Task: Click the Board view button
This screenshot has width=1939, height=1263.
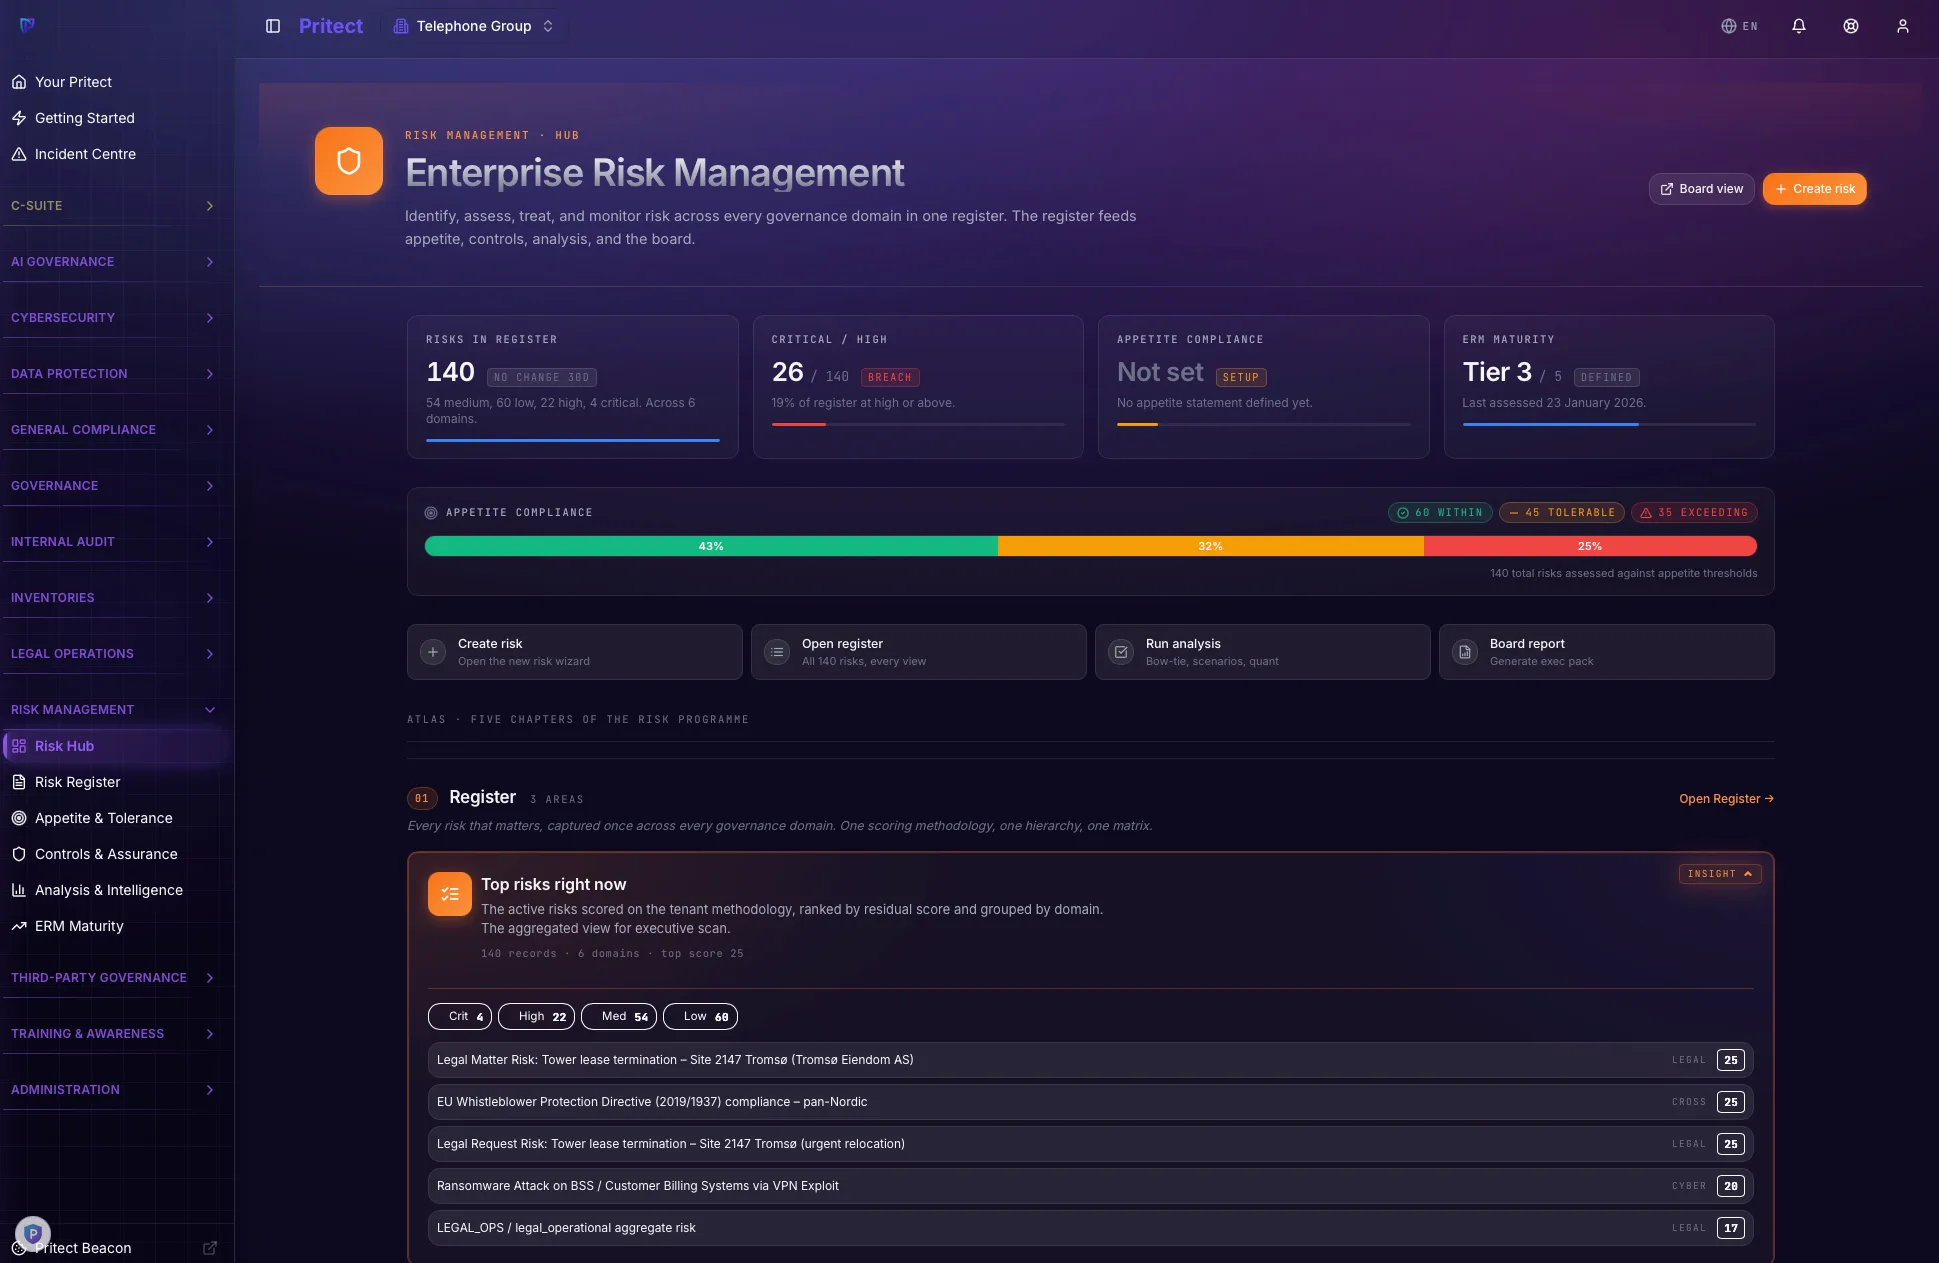Action: (1701, 189)
